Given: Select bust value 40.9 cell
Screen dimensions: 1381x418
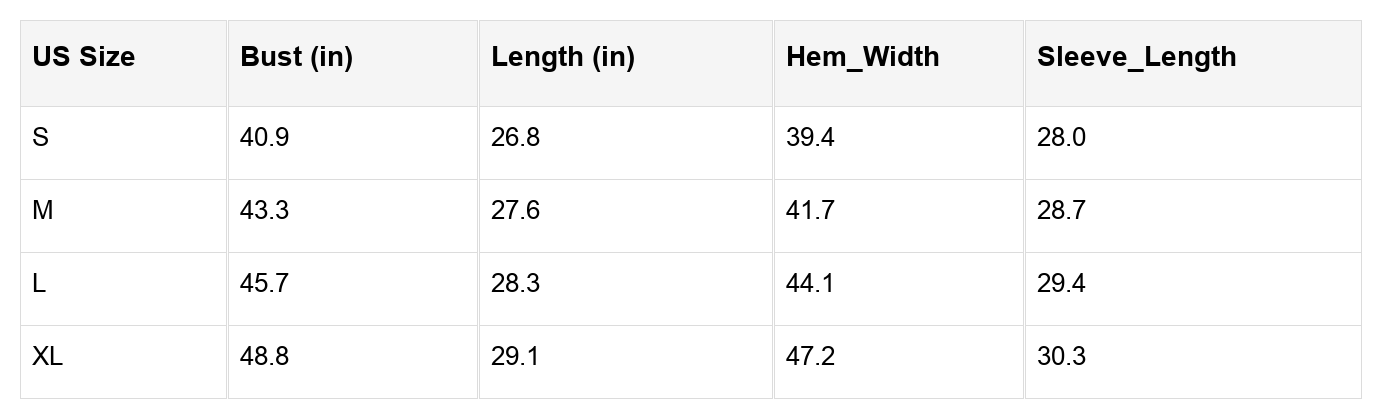Looking at the screenshot, I should 264,138.
